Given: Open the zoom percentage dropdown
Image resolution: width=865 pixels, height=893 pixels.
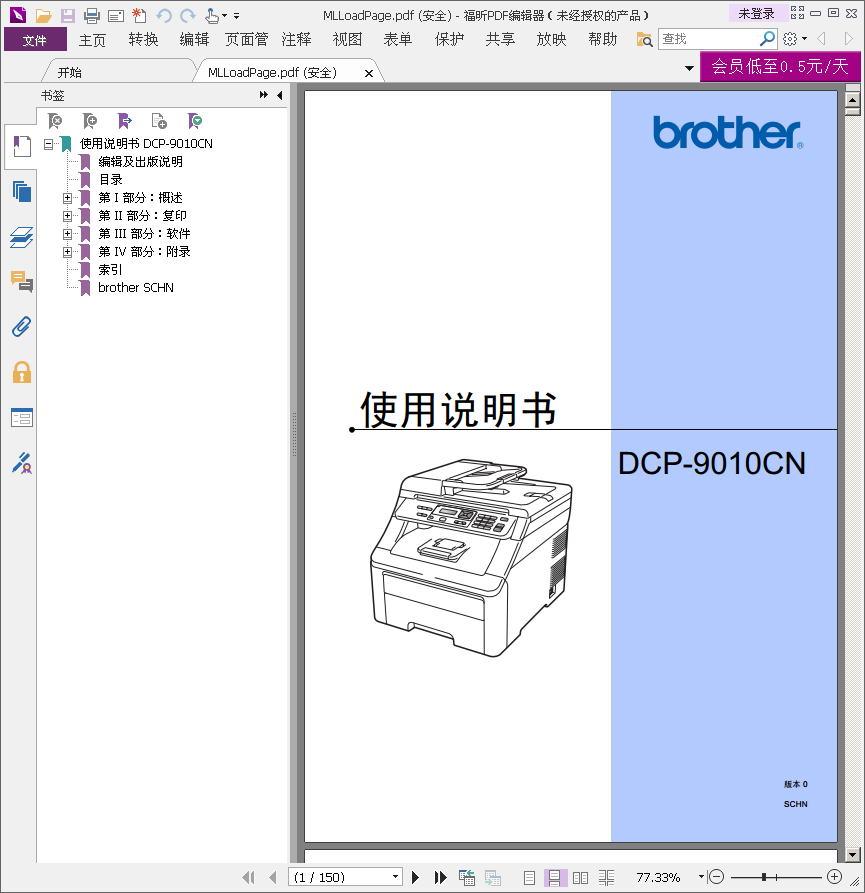Looking at the screenshot, I should click(701, 877).
